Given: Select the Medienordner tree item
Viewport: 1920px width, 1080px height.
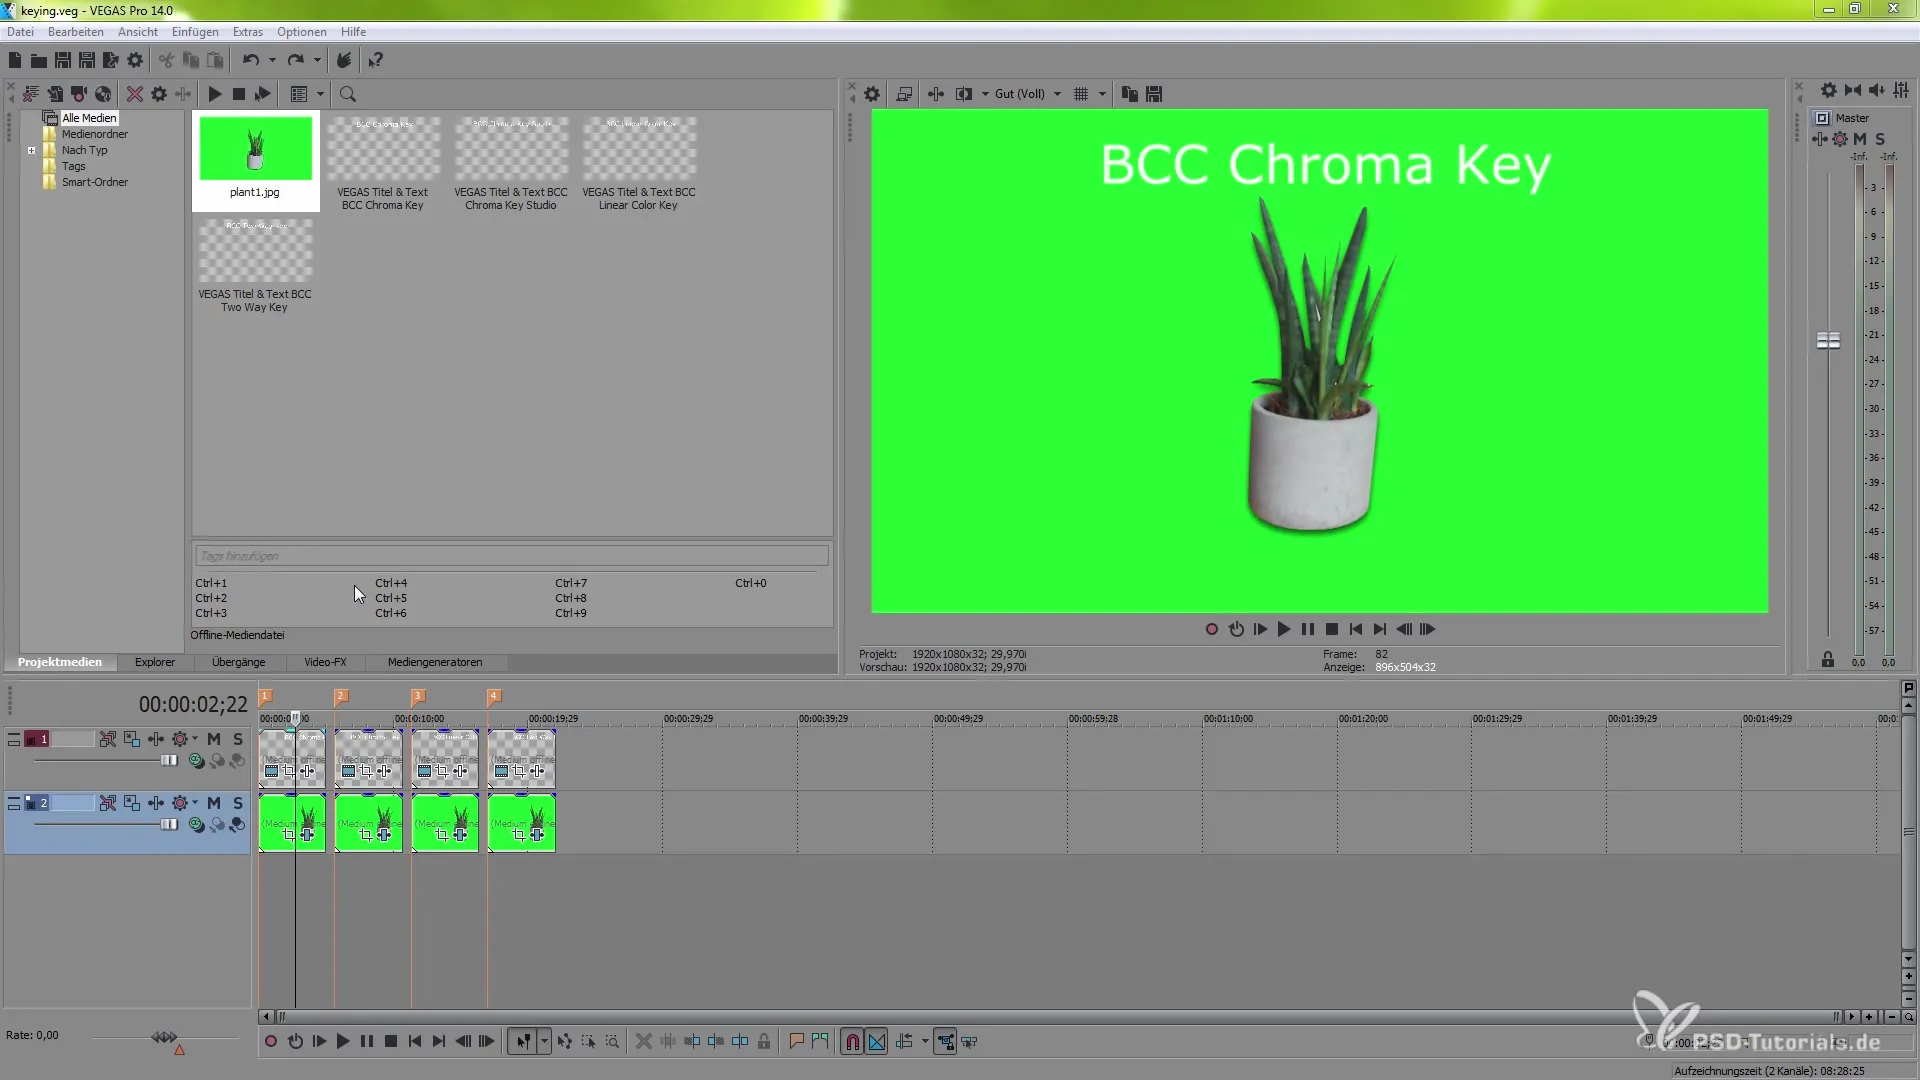Looking at the screenshot, I should (95, 134).
